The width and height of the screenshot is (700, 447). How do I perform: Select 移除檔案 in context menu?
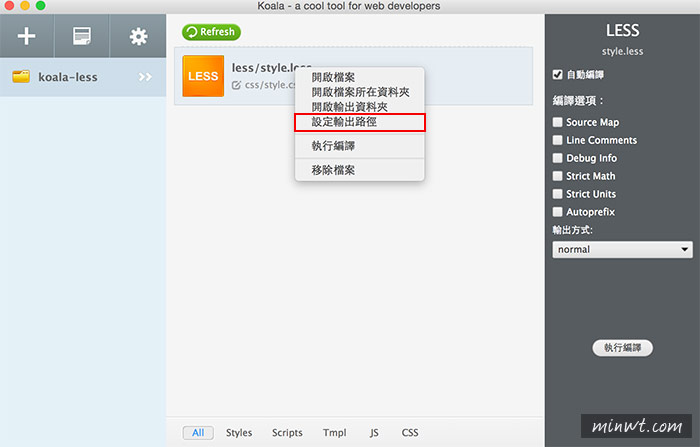pyautogui.click(x=360, y=170)
